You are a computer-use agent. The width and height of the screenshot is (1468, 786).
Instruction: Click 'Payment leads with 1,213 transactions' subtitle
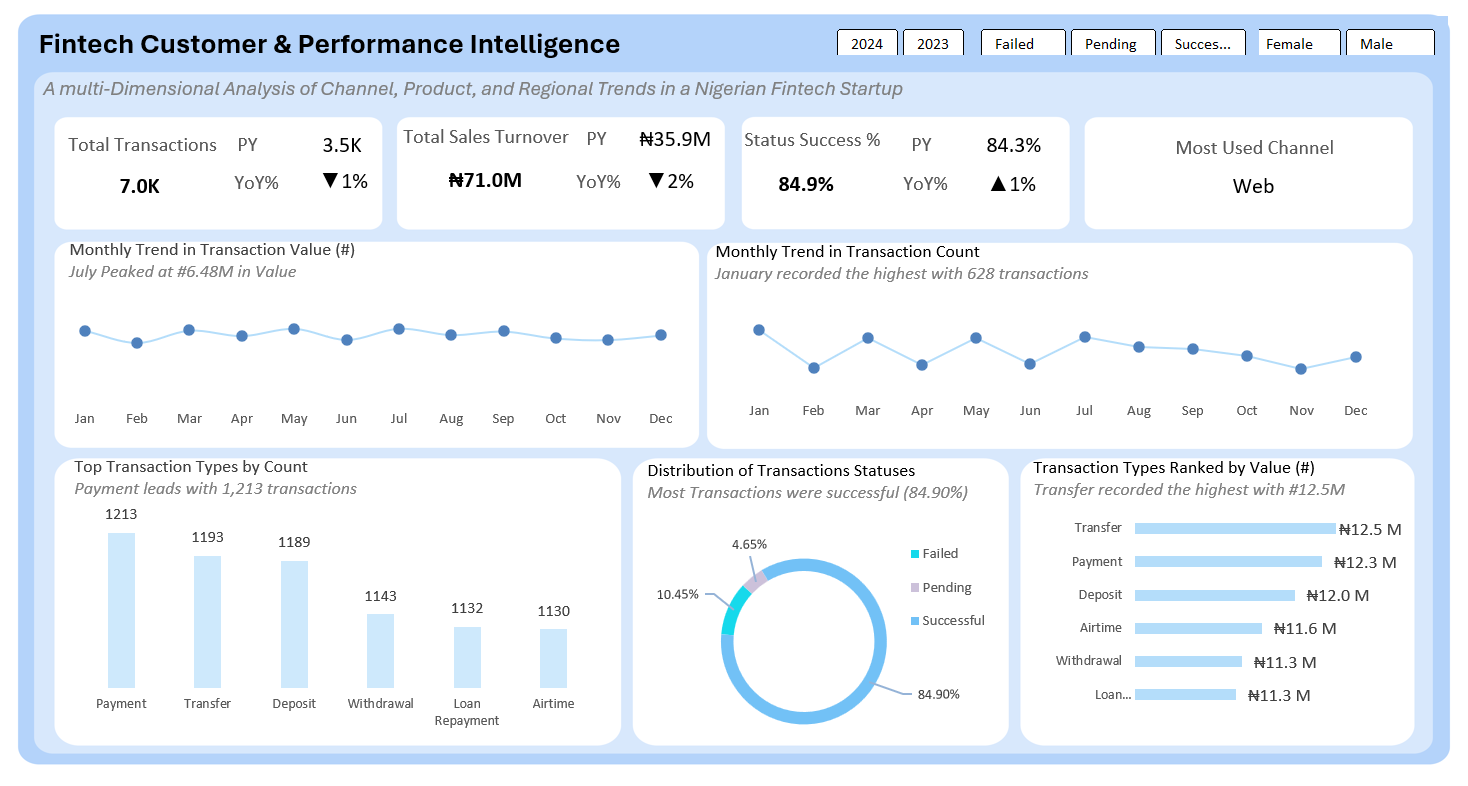point(215,489)
